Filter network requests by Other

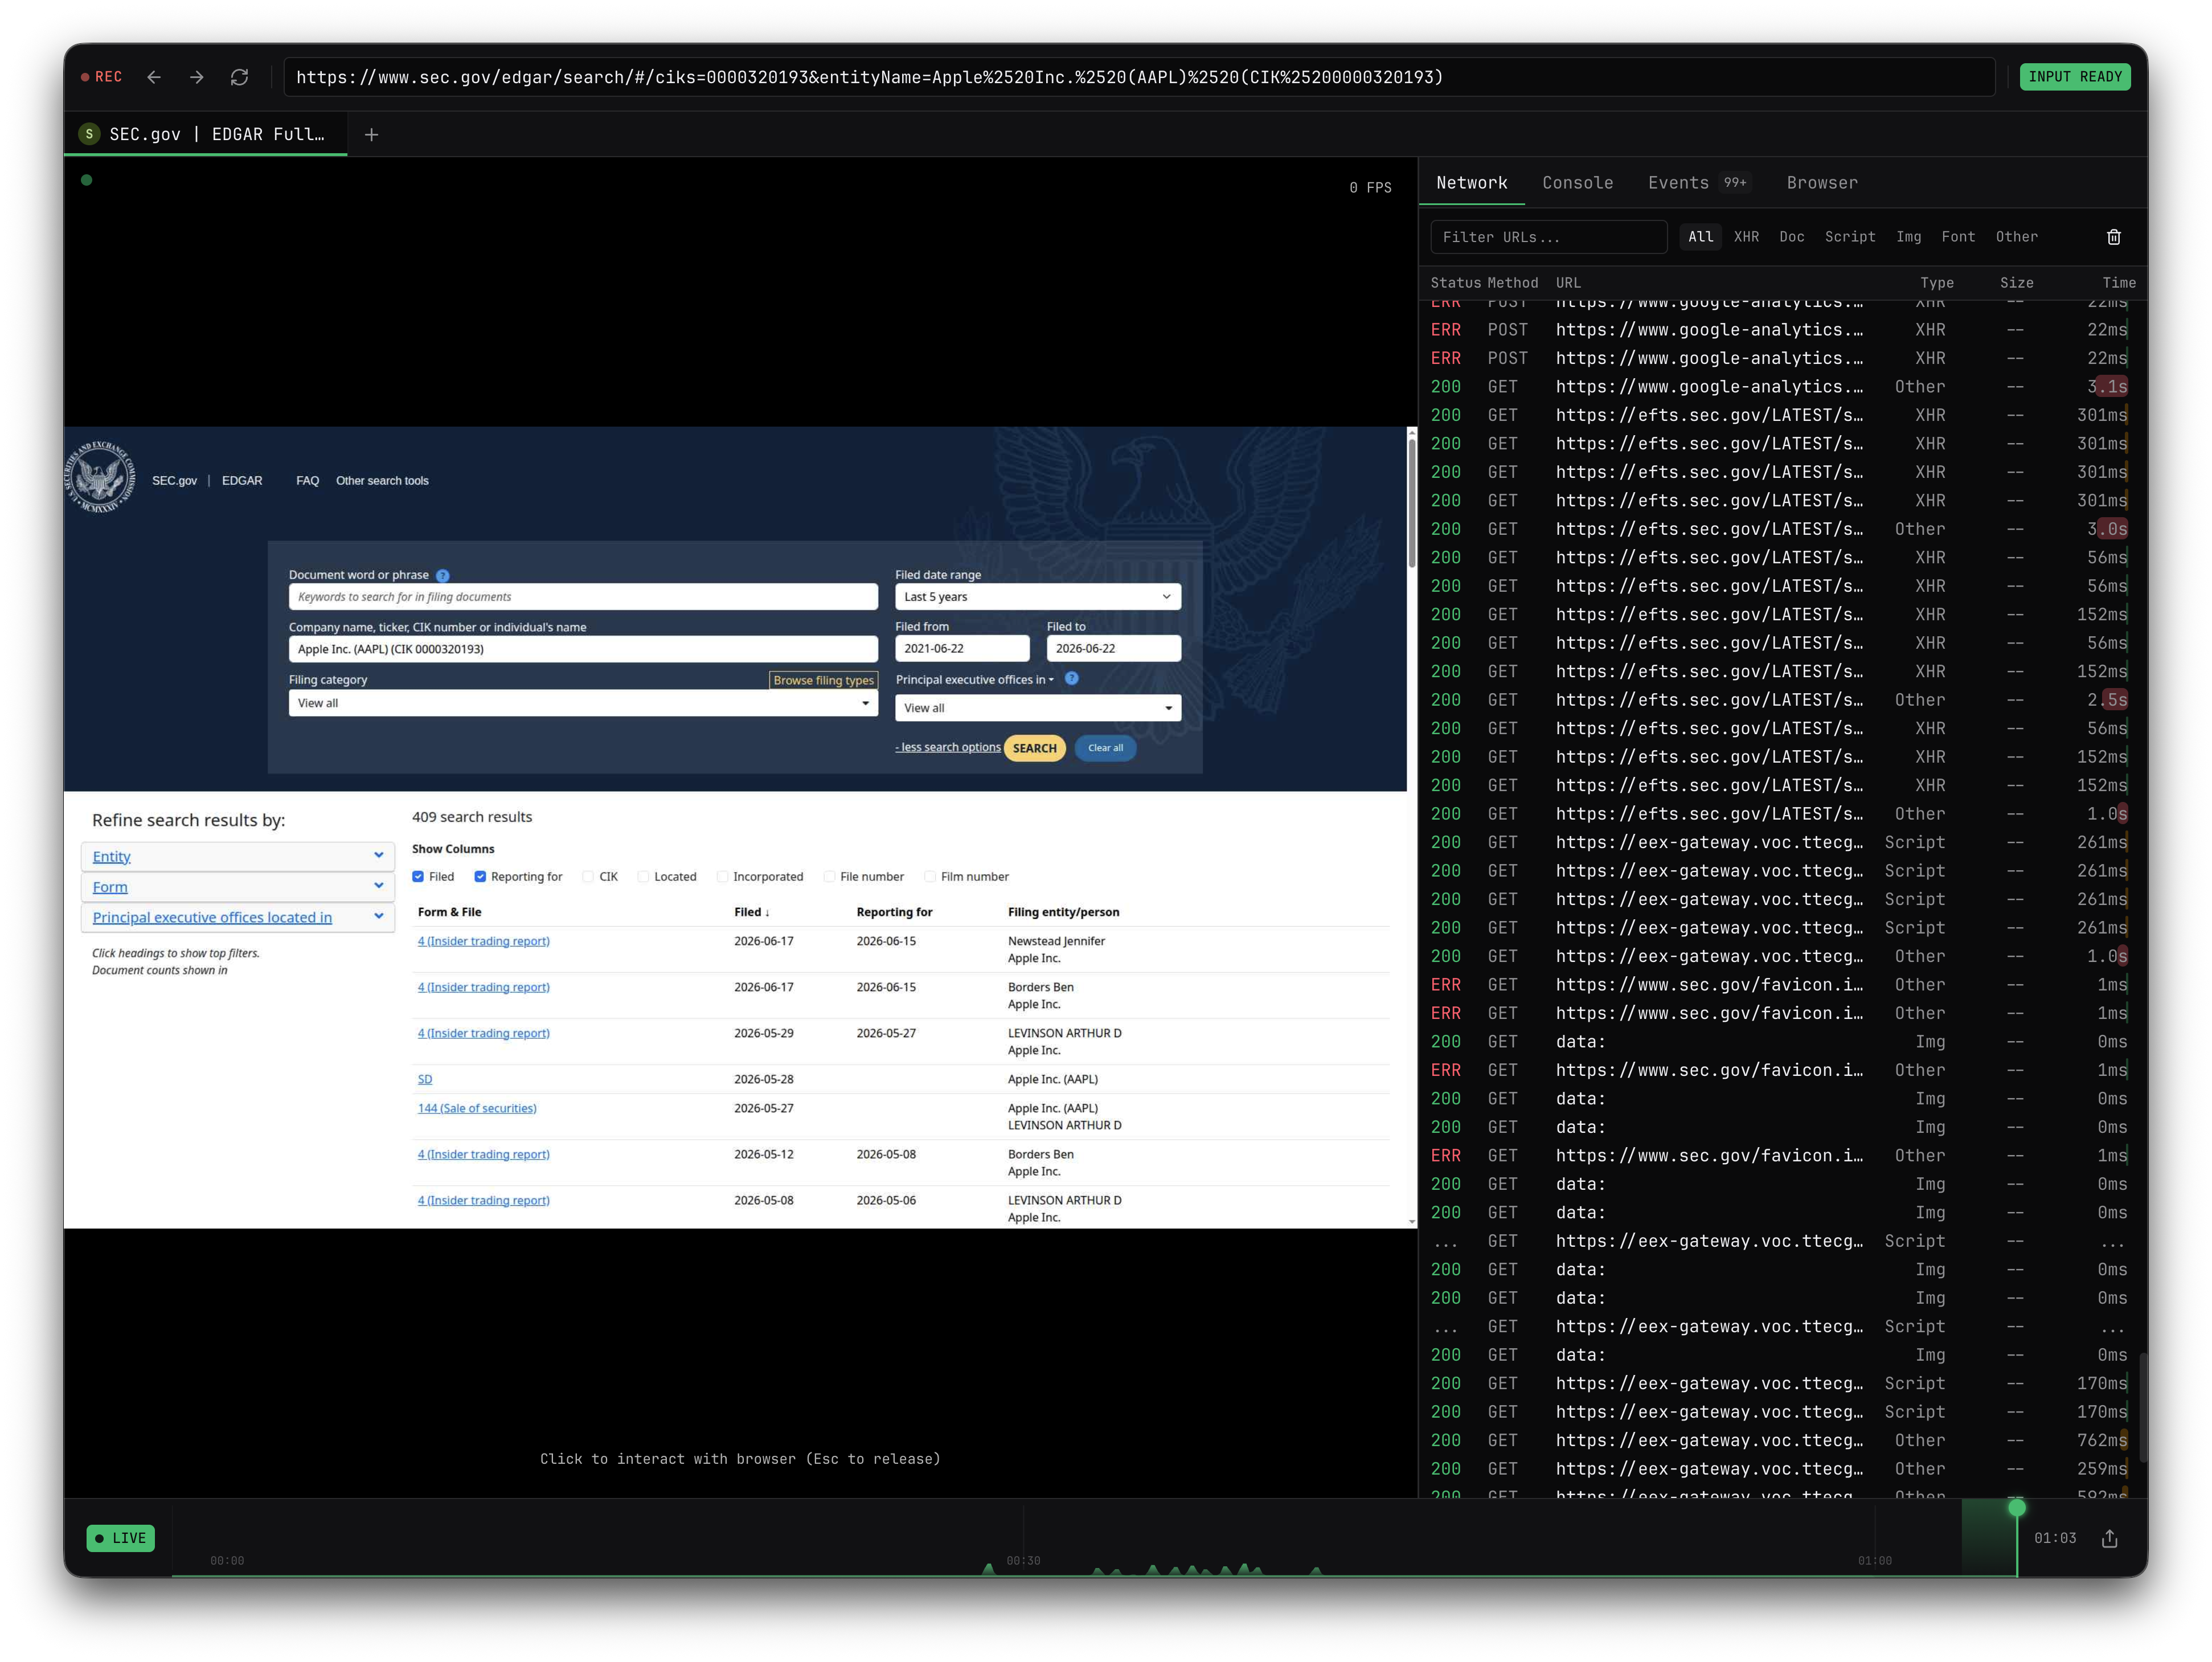[2016, 237]
